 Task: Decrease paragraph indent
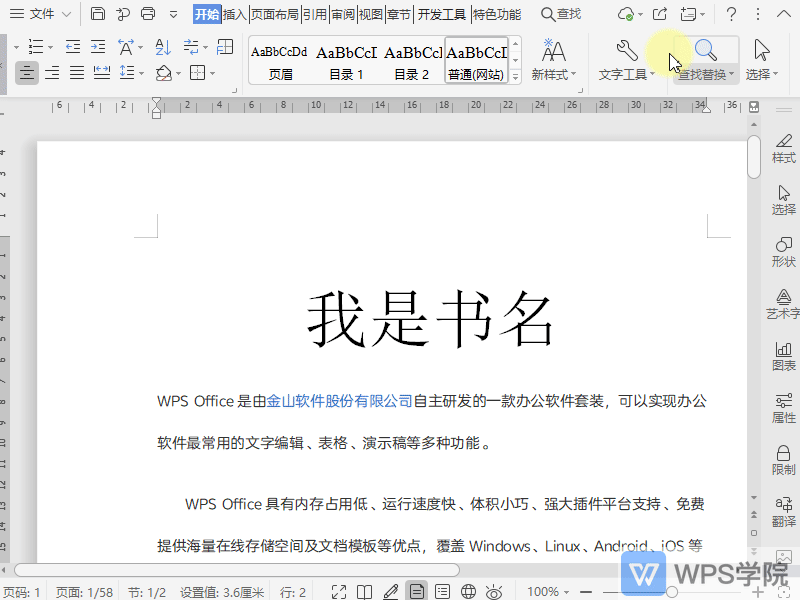point(73,47)
